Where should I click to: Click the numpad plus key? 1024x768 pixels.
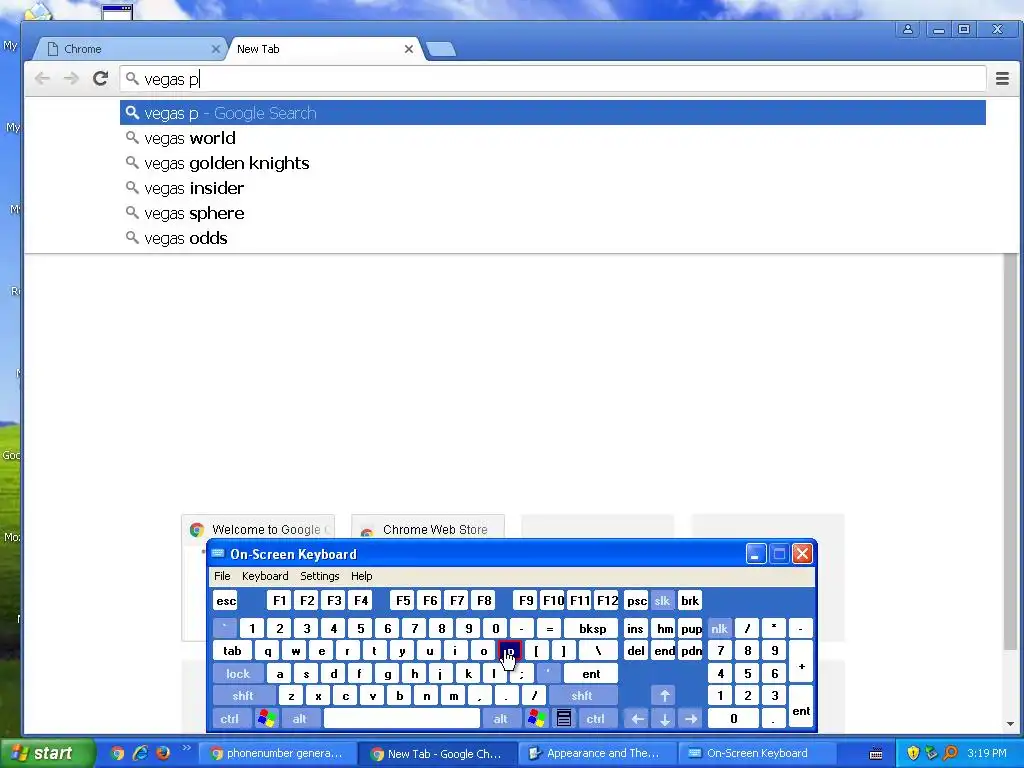[x=801, y=662]
